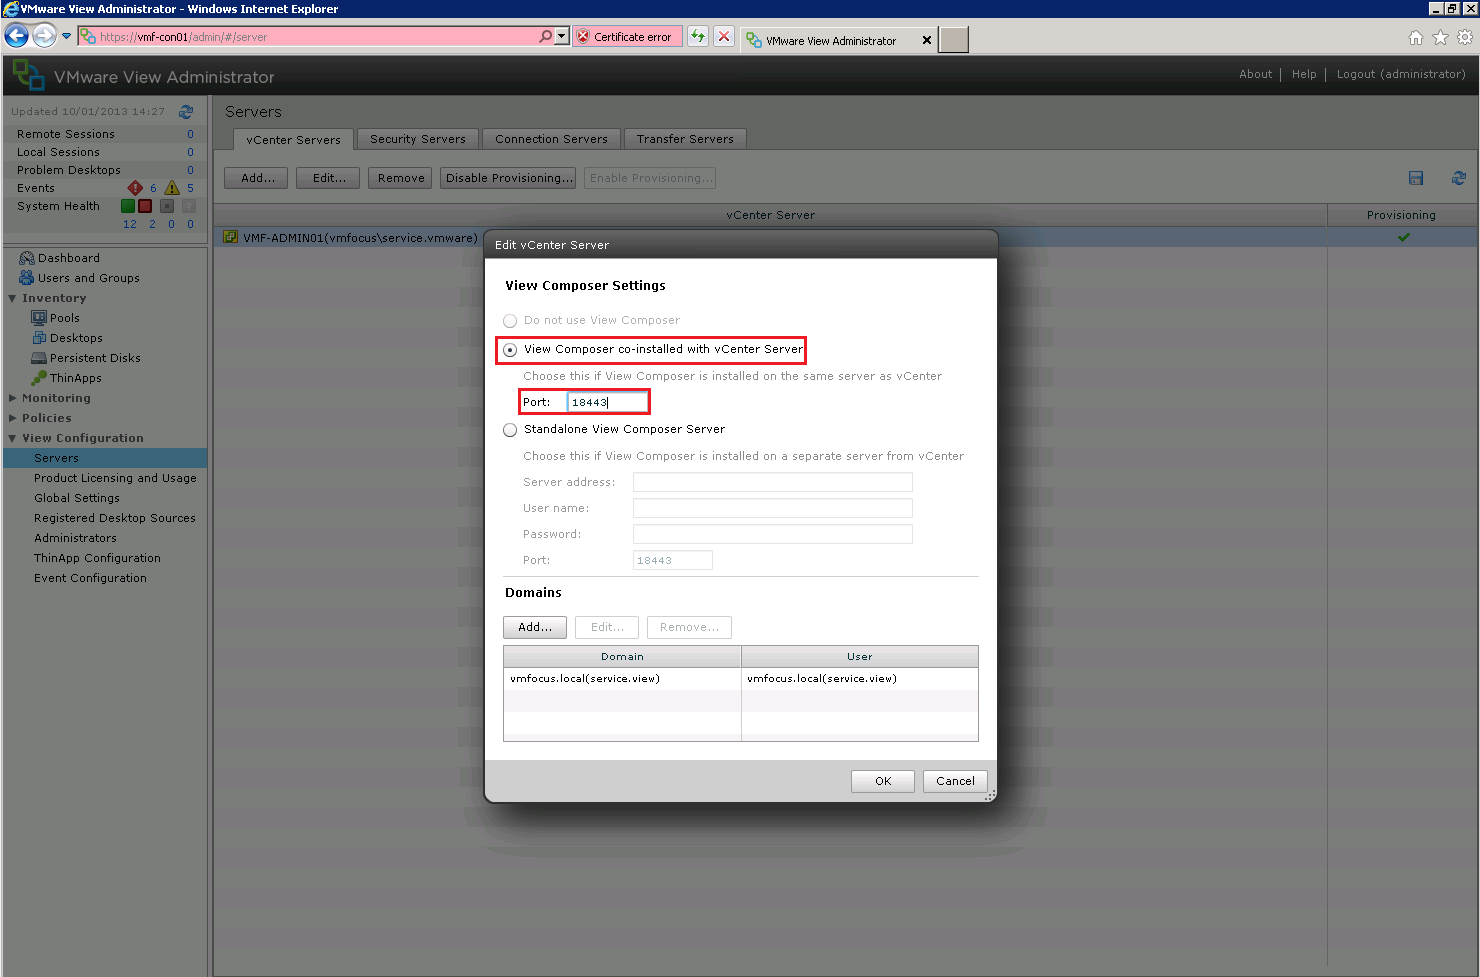Click the stop loading X icon
The width and height of the screenshot is (1480, 977).
[x=724, y=37]
